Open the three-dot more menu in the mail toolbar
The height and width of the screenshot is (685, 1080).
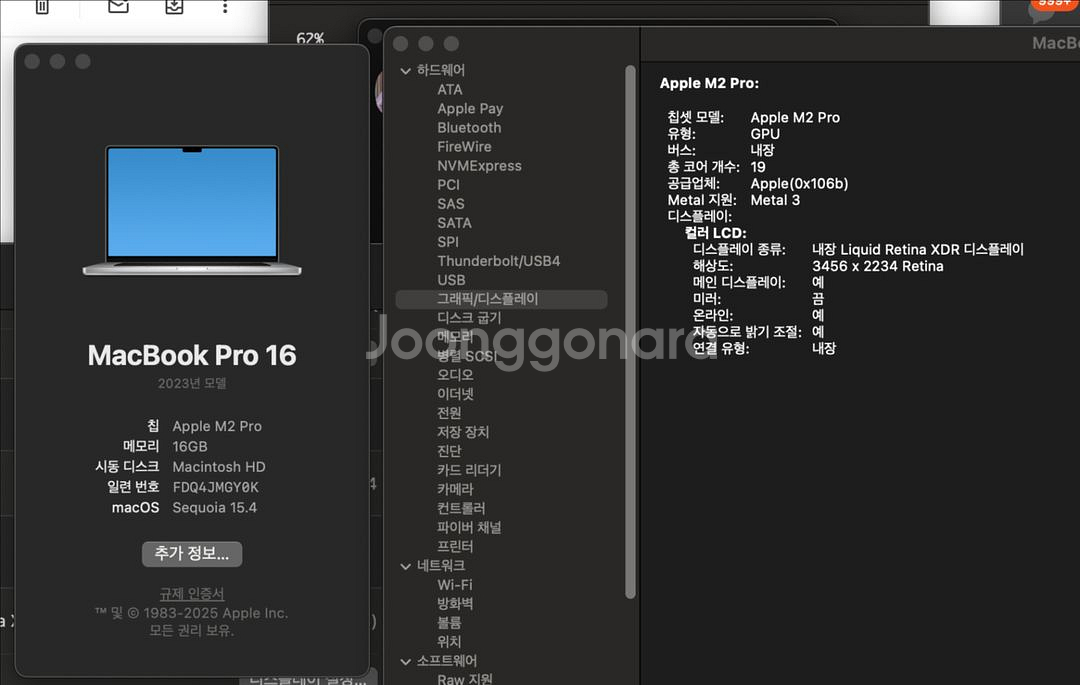pos(225,7)
